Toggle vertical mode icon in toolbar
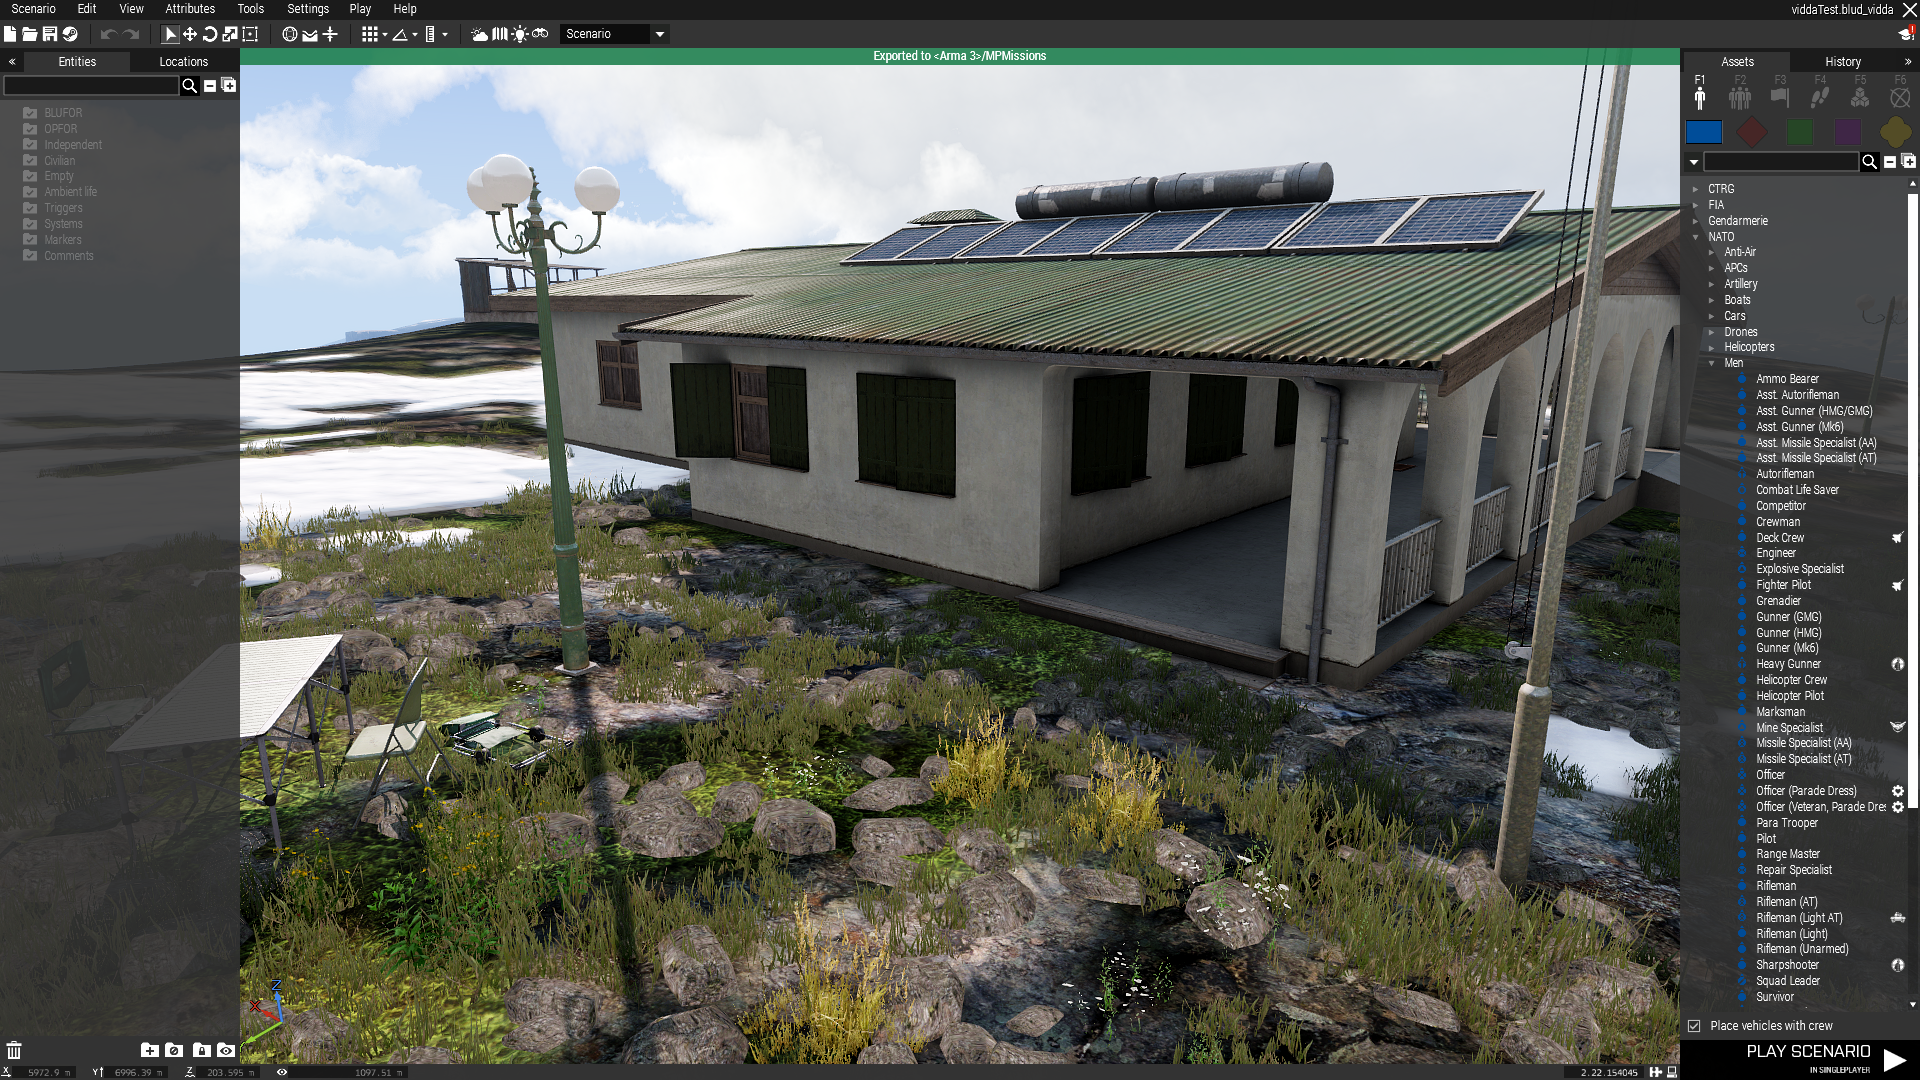This screenshot has height=1080, width=1920. pyautogui.click(x=330, y=34)
